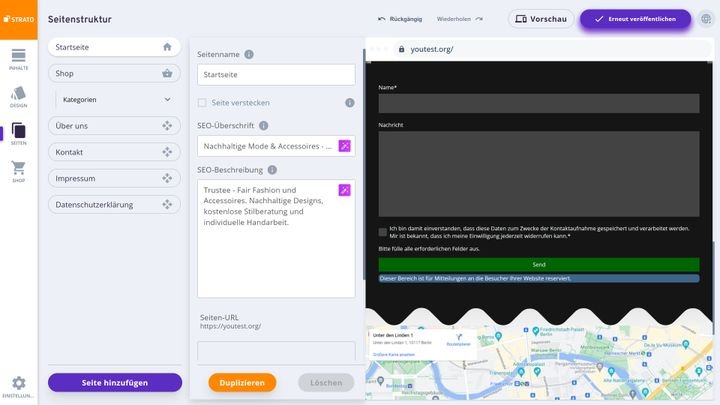Click the drag handle on Über uns page
720x405 pixels.
click(167, 126)
